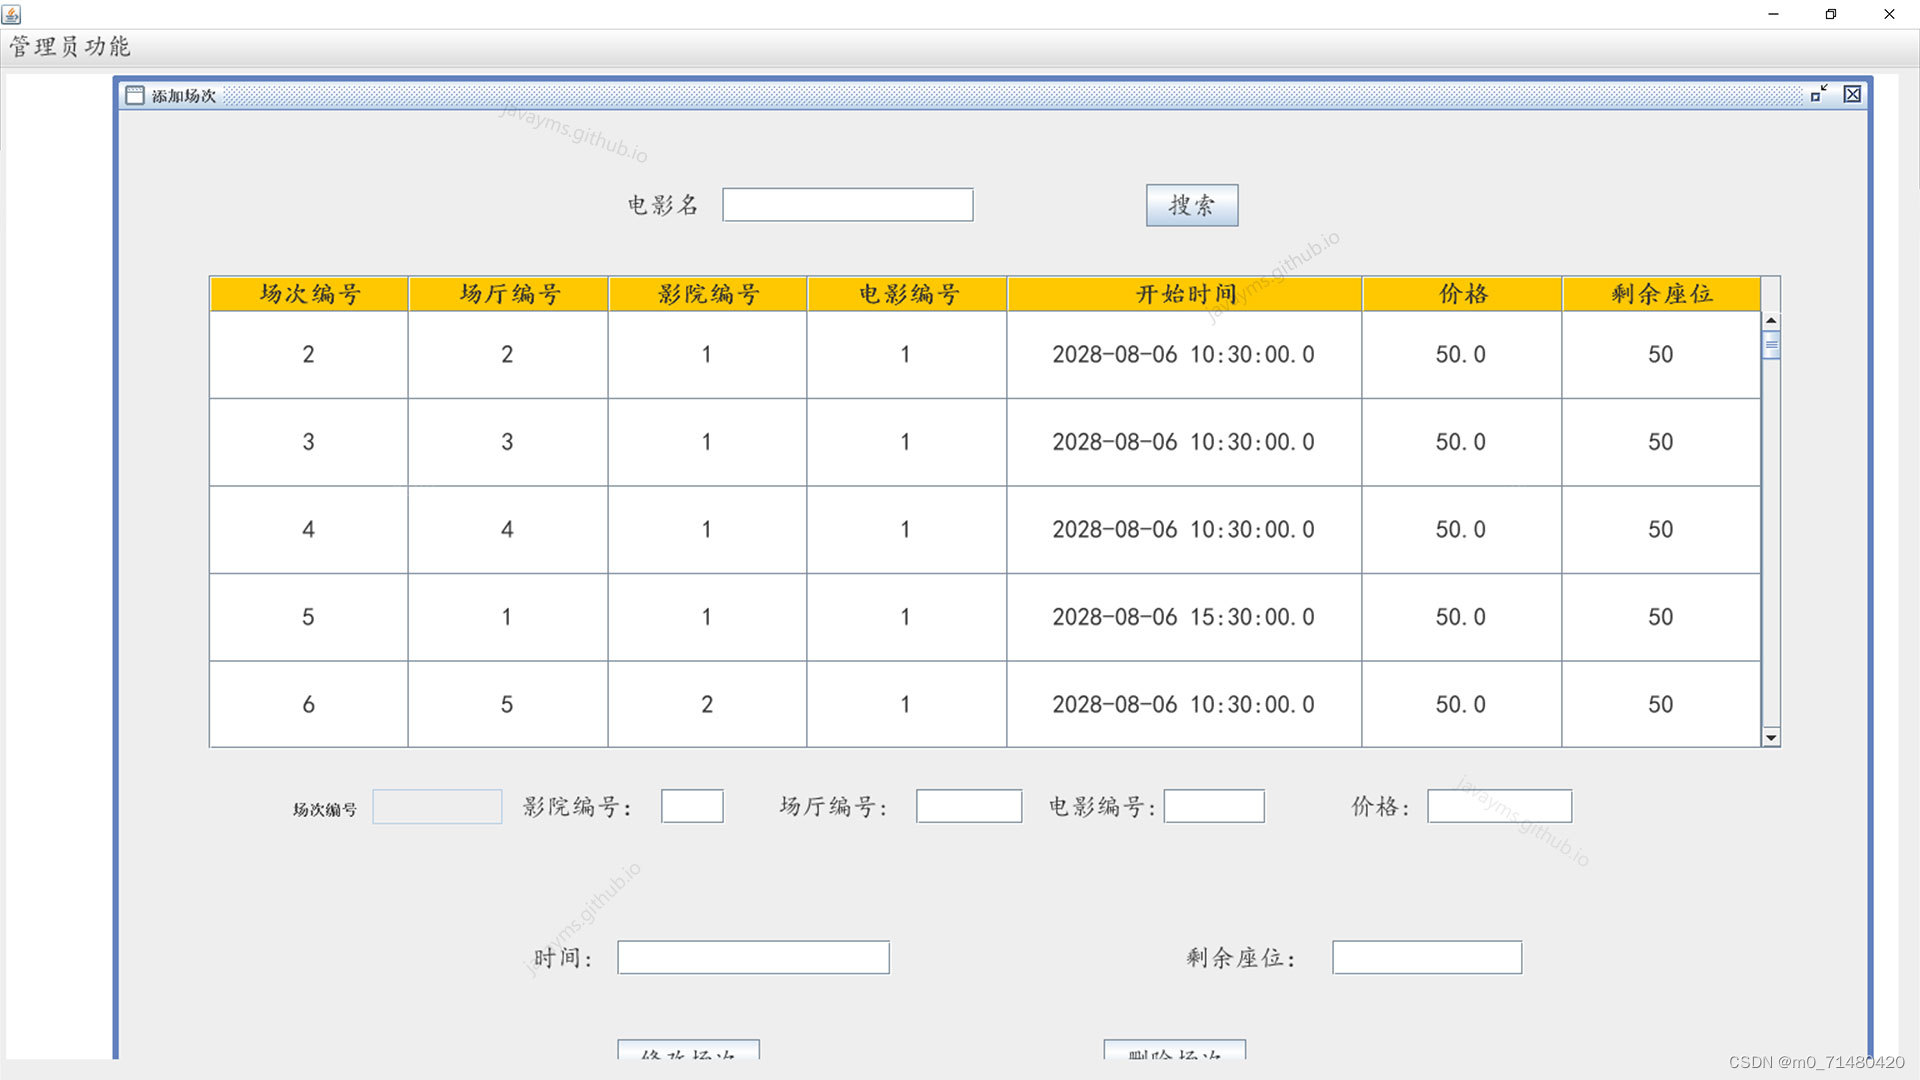
Task: Click the disabled 场次编号 field below table
Action: [x=437, y=807]
